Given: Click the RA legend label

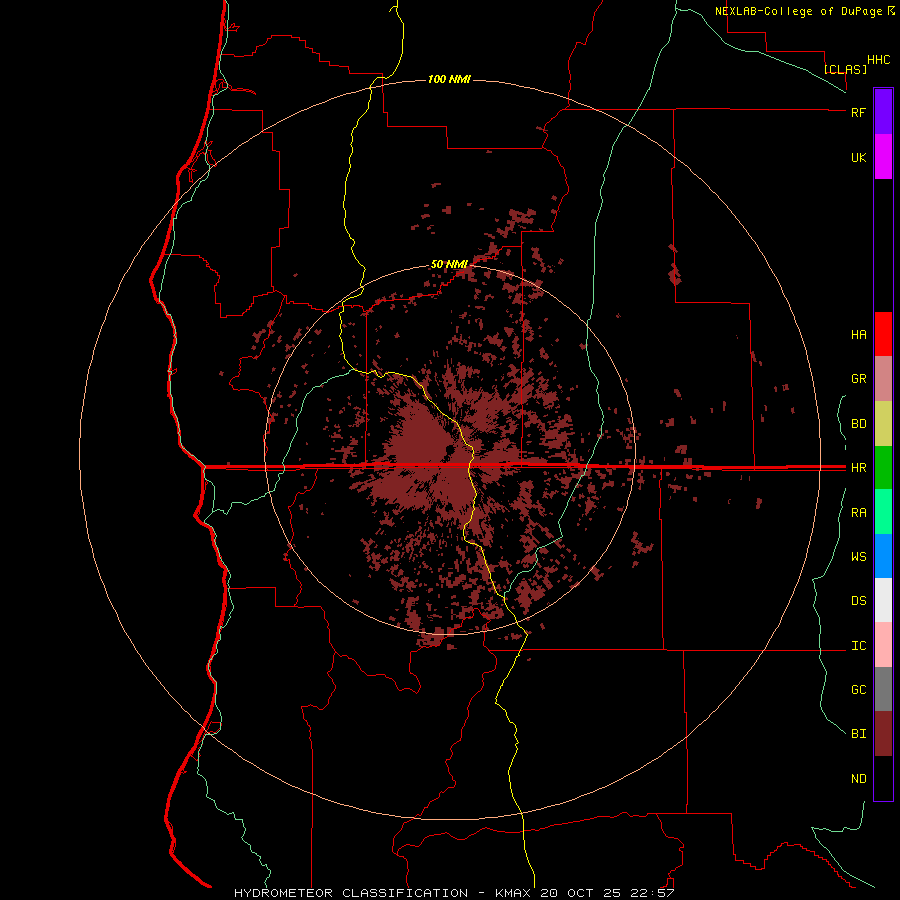Looking at the screenshot, I should click(858, 513).
